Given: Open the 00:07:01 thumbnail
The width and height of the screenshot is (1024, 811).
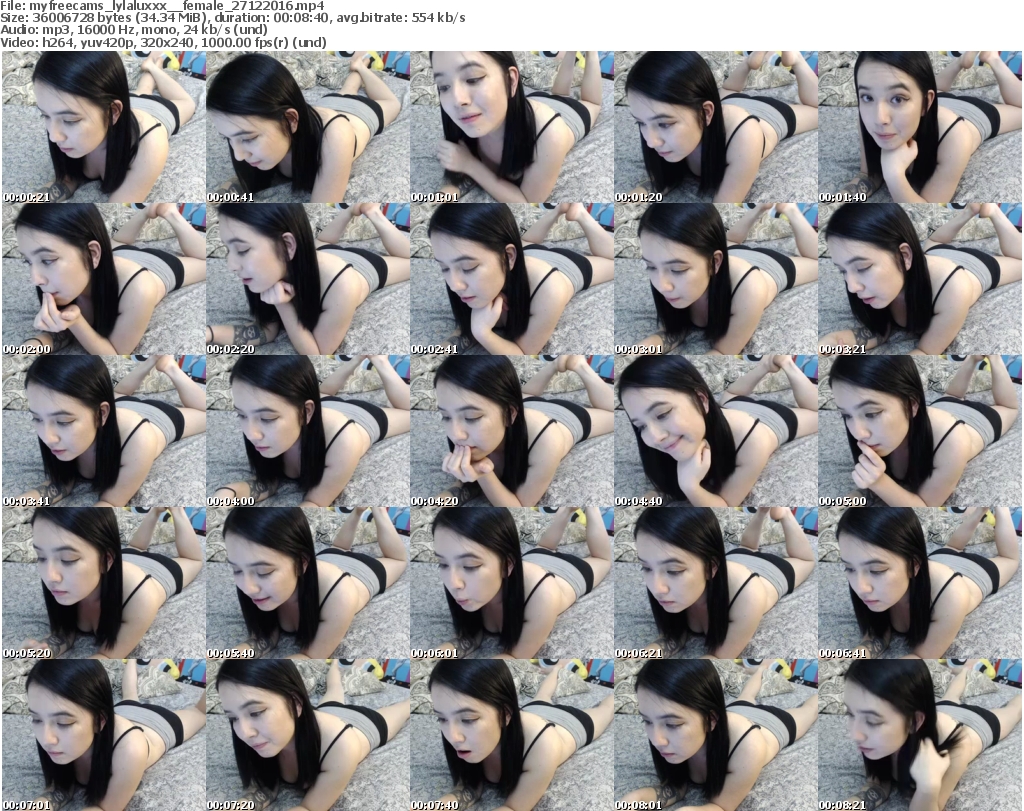Looking at the screenshot, I should (x=102, y=735).
